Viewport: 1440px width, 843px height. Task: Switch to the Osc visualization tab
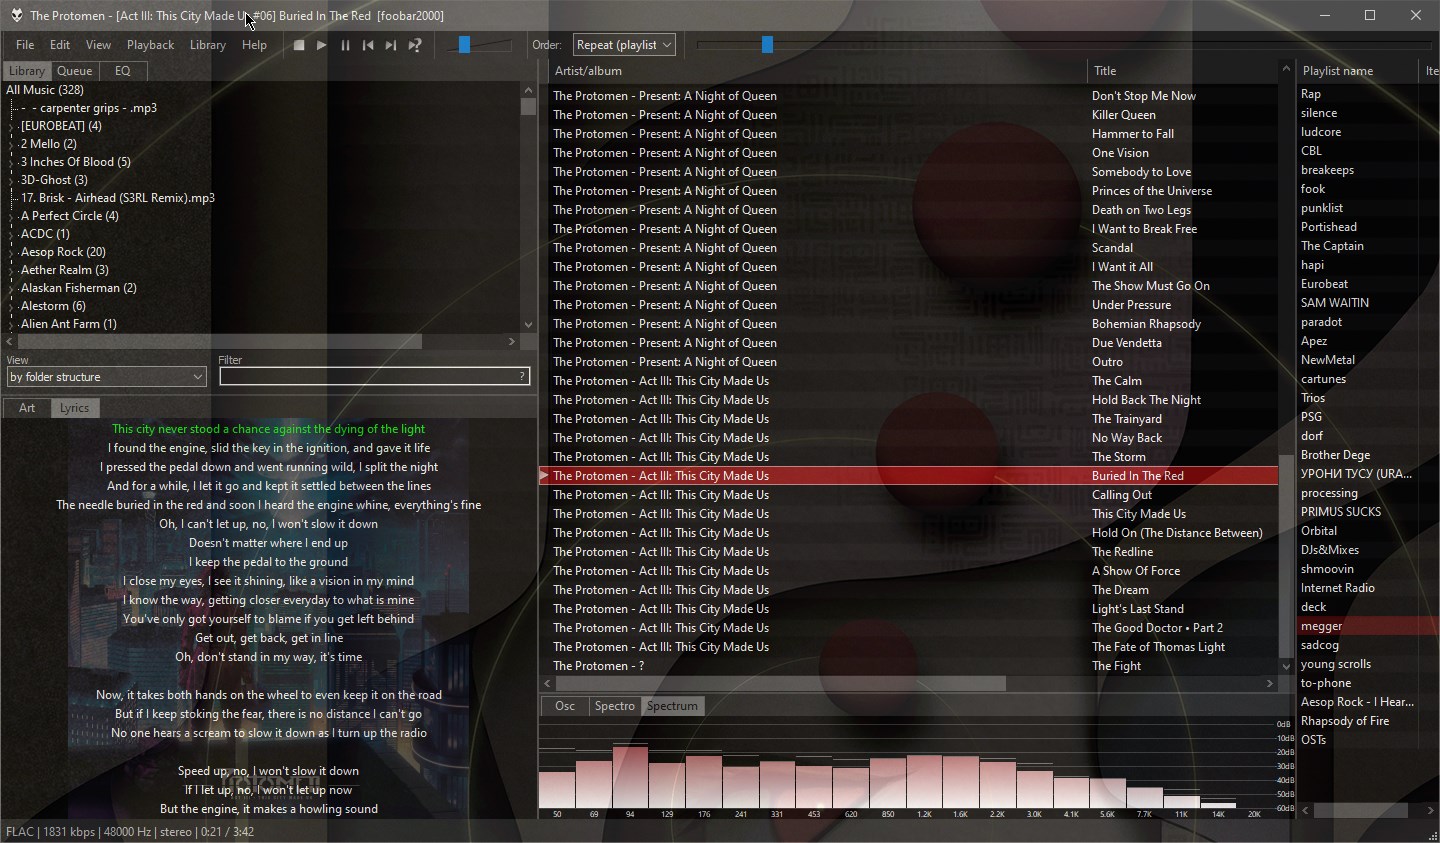pyautogui.click(x=565, y=706)
